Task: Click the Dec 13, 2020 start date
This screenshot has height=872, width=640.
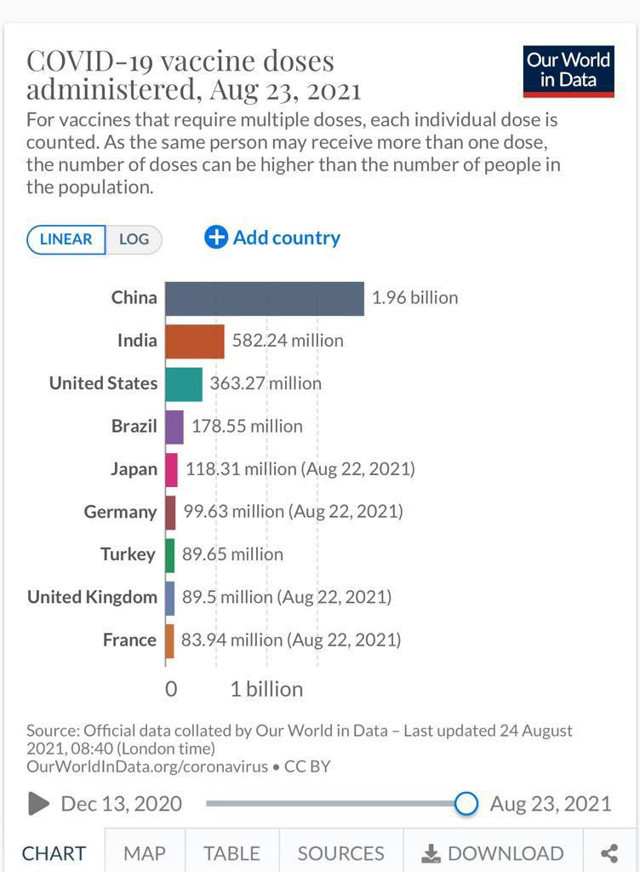Action: (x=121, y=804)
